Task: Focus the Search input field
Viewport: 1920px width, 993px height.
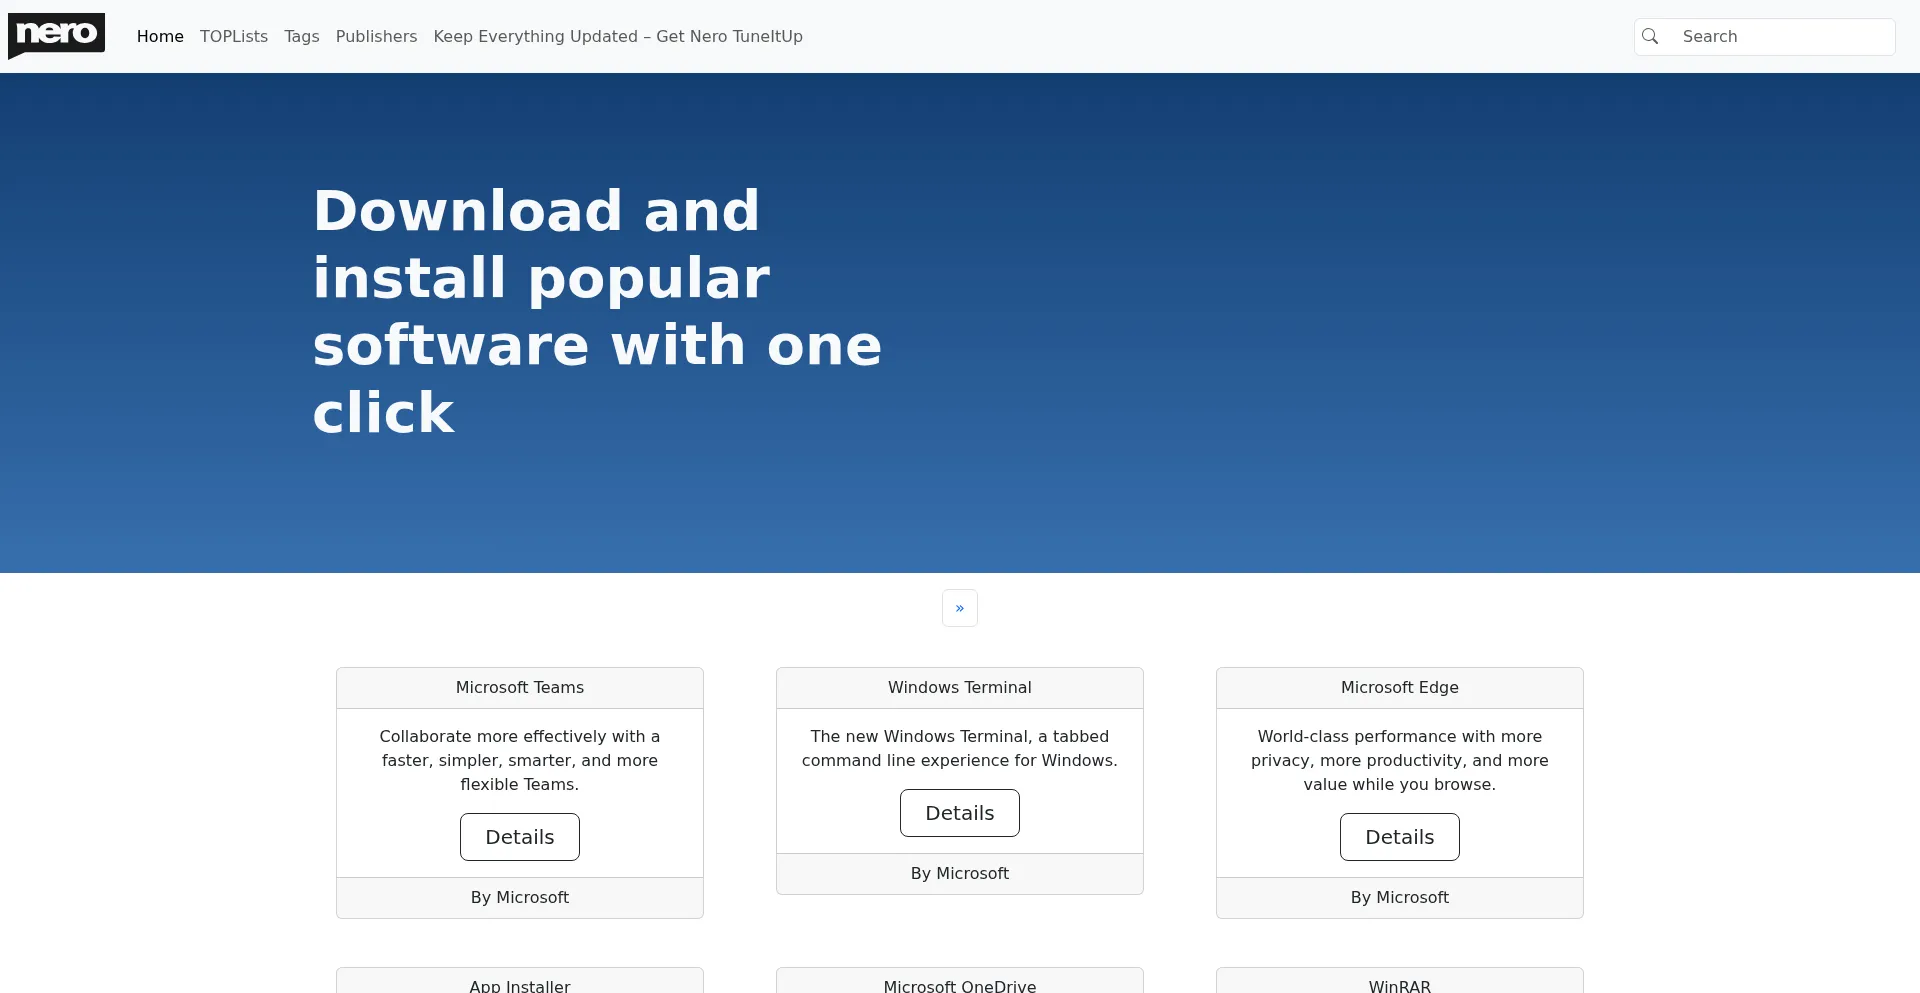Action: [1781, 37]
